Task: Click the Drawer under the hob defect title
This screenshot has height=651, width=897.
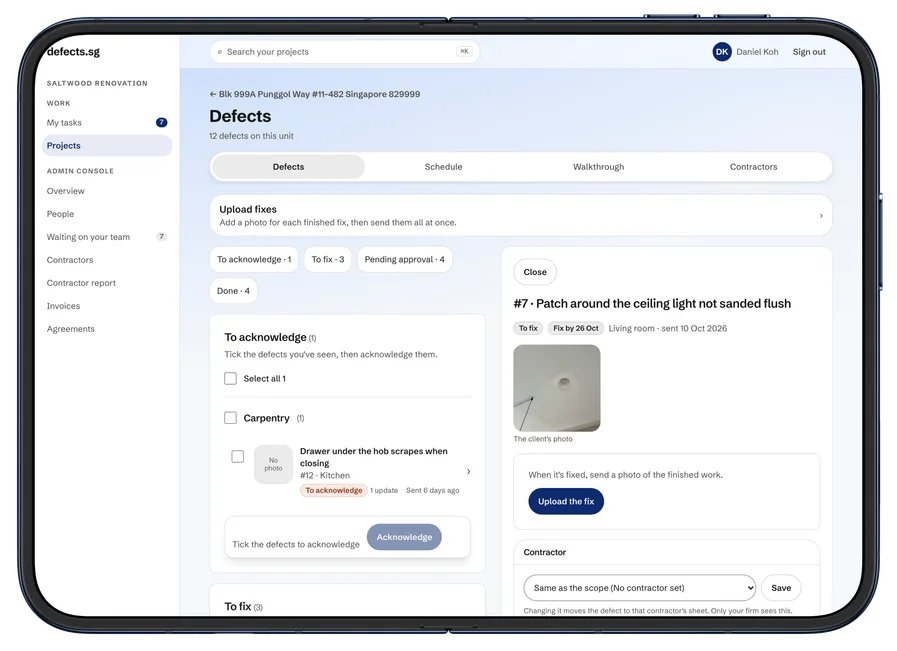Action: [374, 457]
